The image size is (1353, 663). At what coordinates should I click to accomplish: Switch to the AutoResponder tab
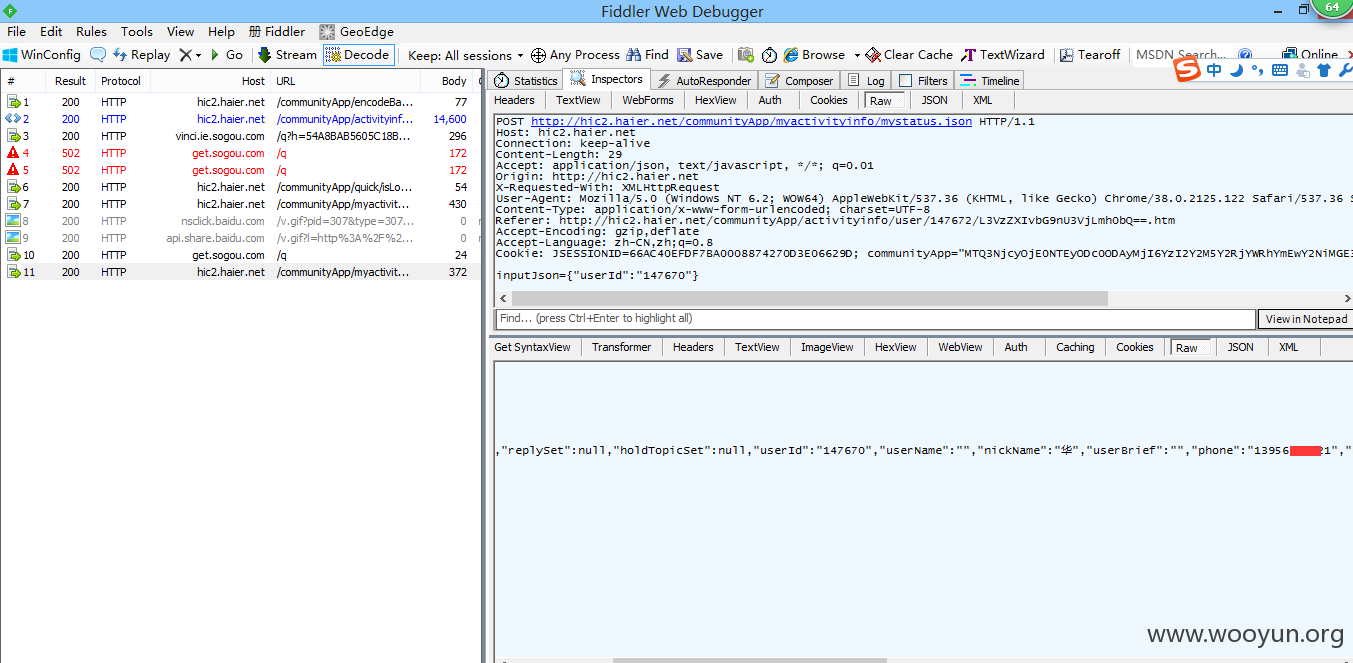point(704,81)
